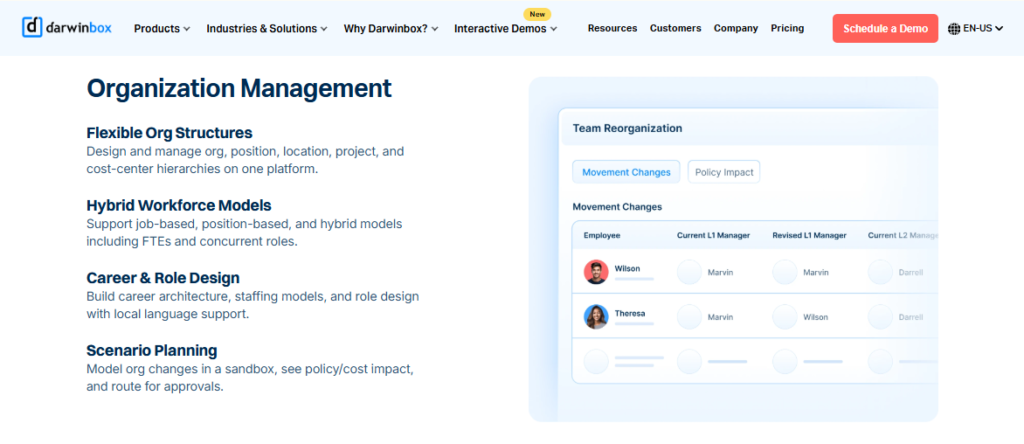Viewport: 1024px width, 444px height.
Task: View the Pricing page
Action: click(787, 28)
